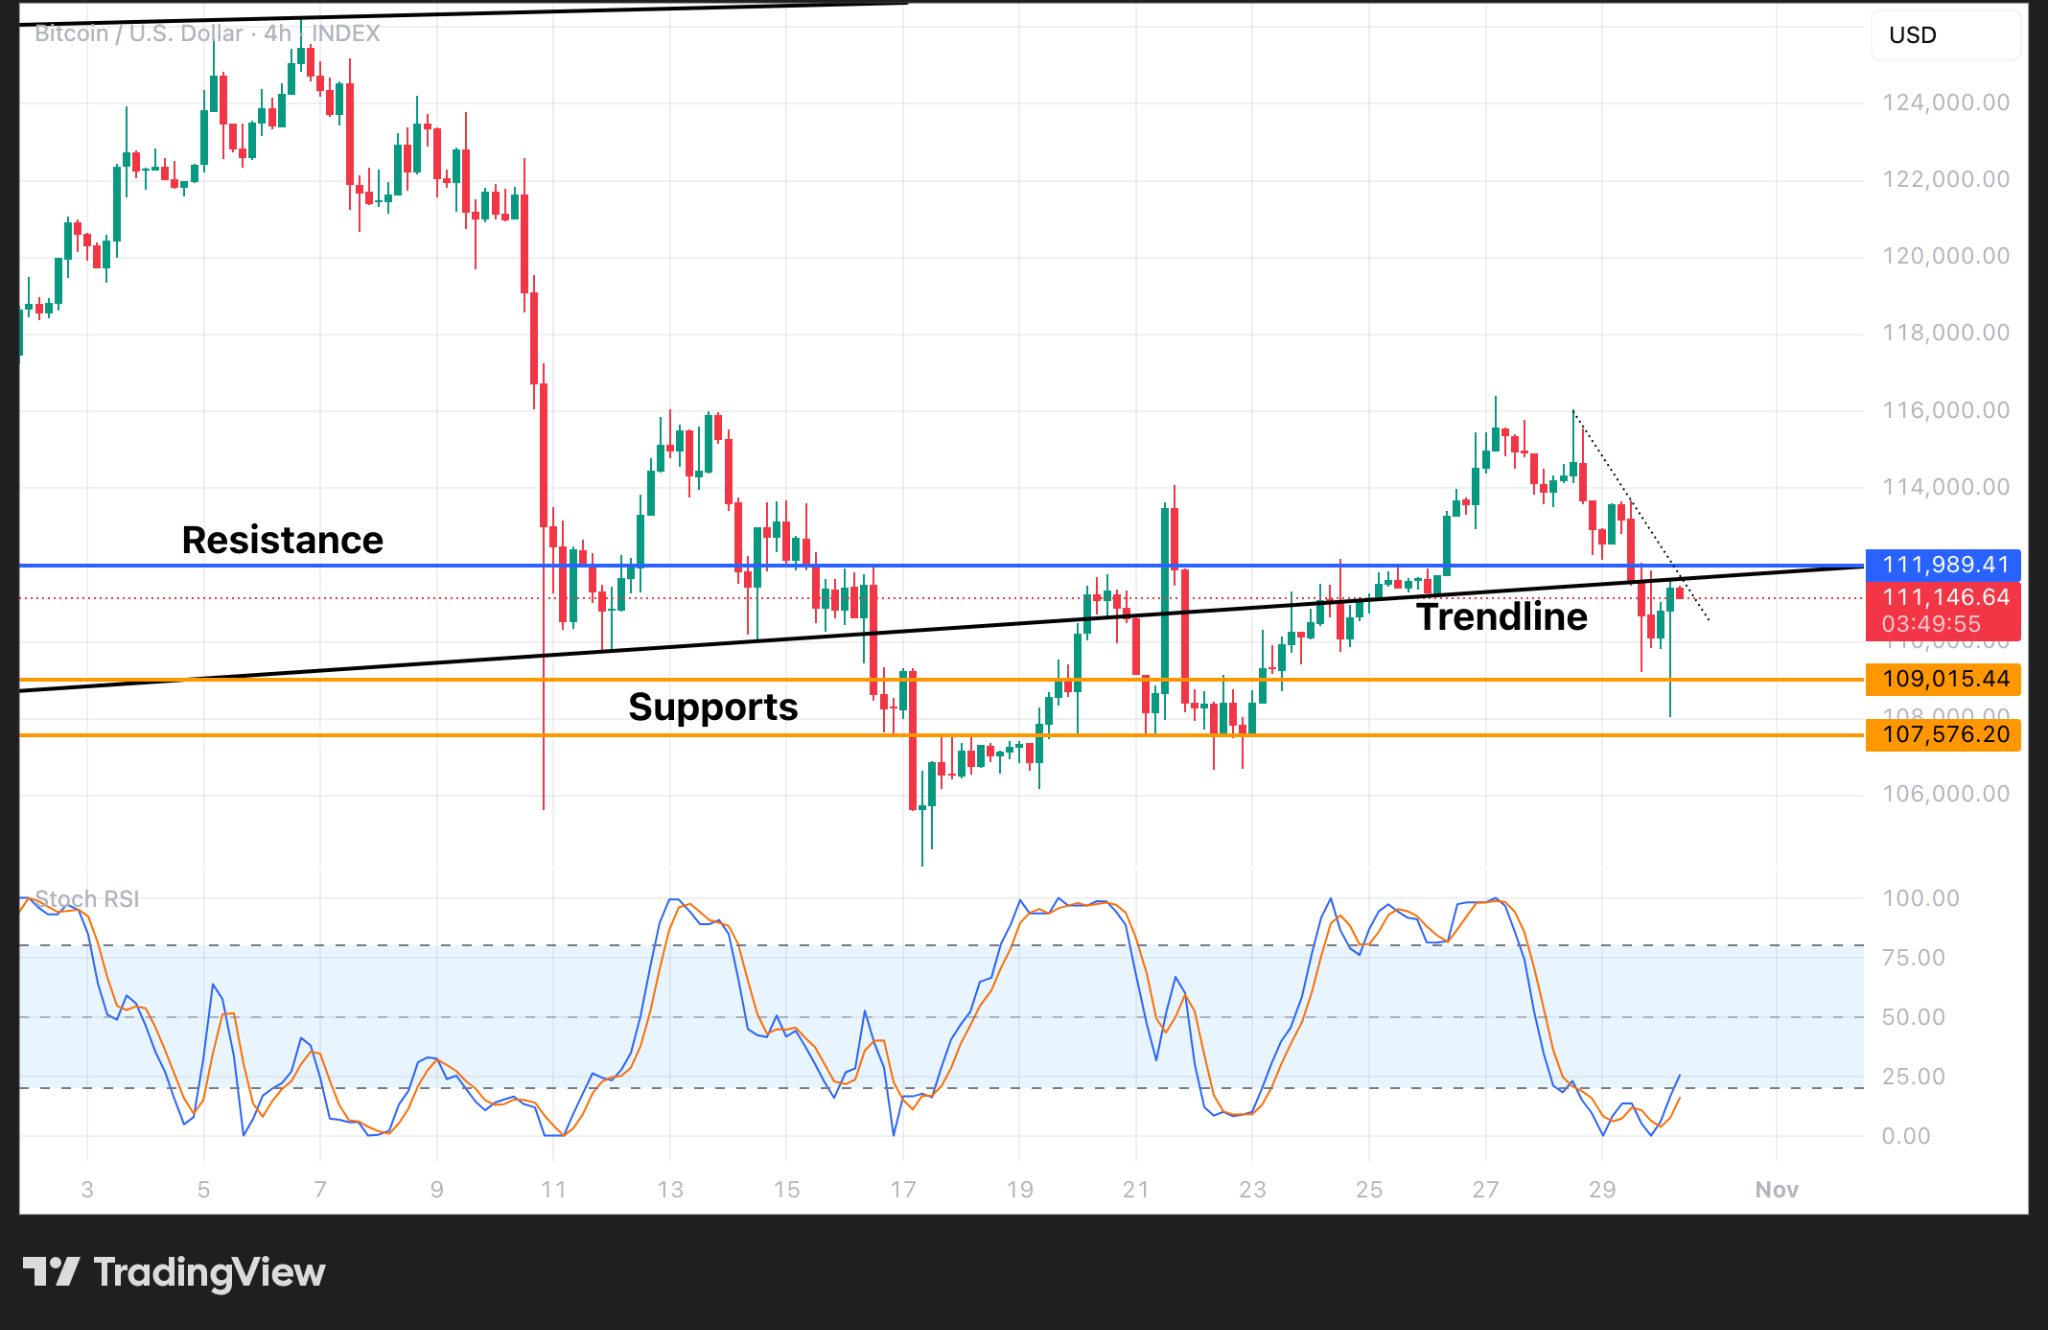Click the 116,000.00 price axis label

[1945, 410]
